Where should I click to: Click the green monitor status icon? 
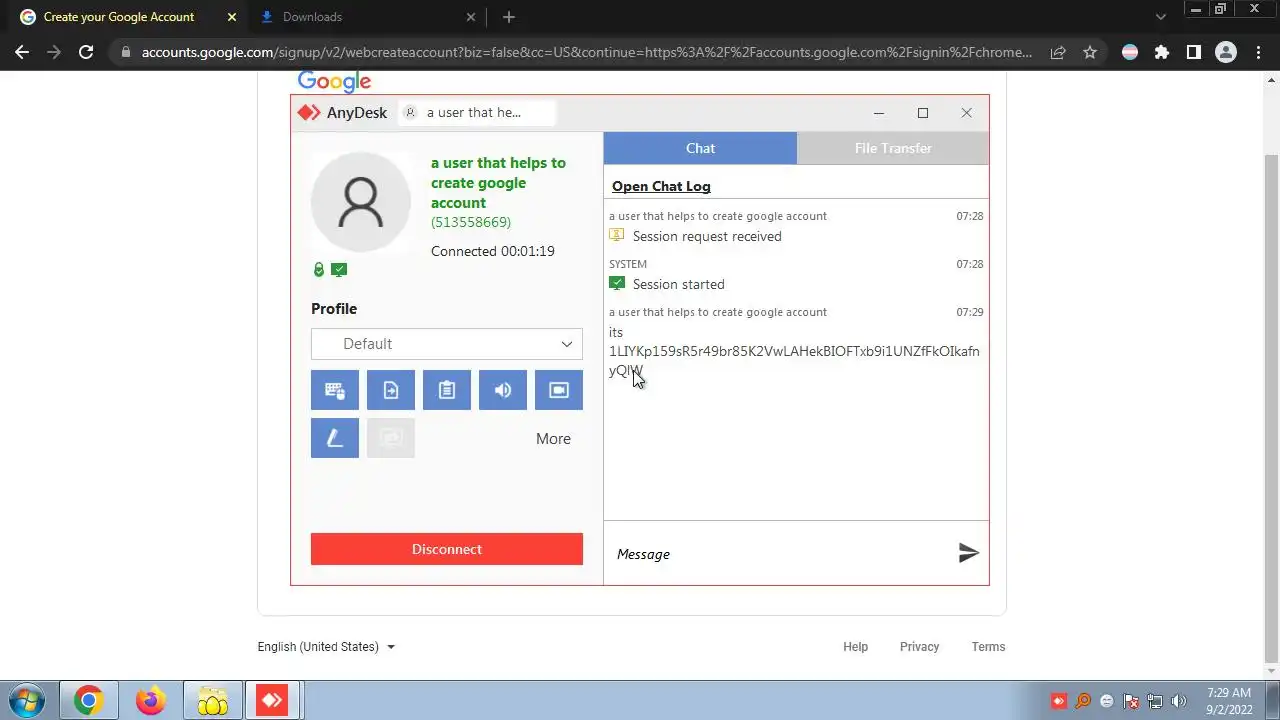point(339,270)
